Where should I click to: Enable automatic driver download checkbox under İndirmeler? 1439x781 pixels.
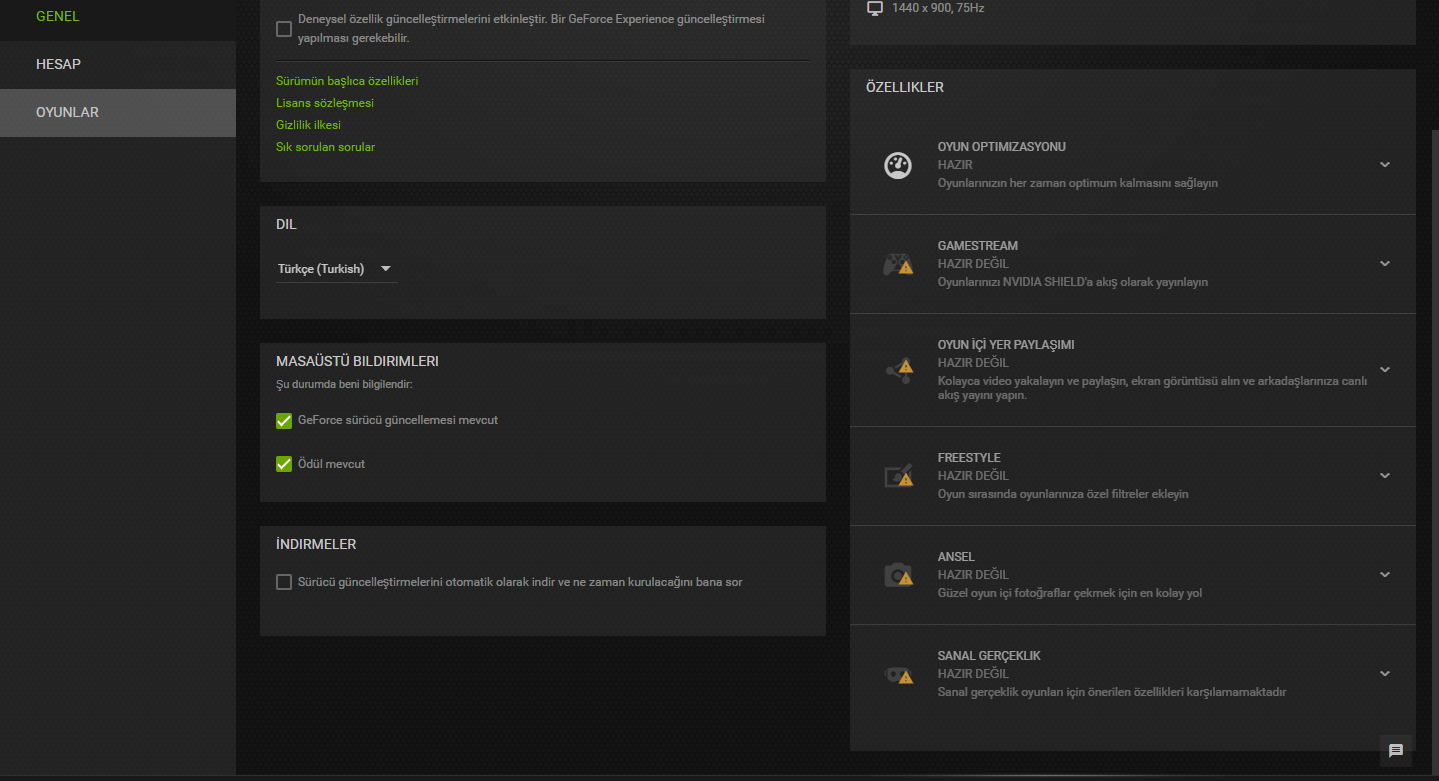point(284,582)
